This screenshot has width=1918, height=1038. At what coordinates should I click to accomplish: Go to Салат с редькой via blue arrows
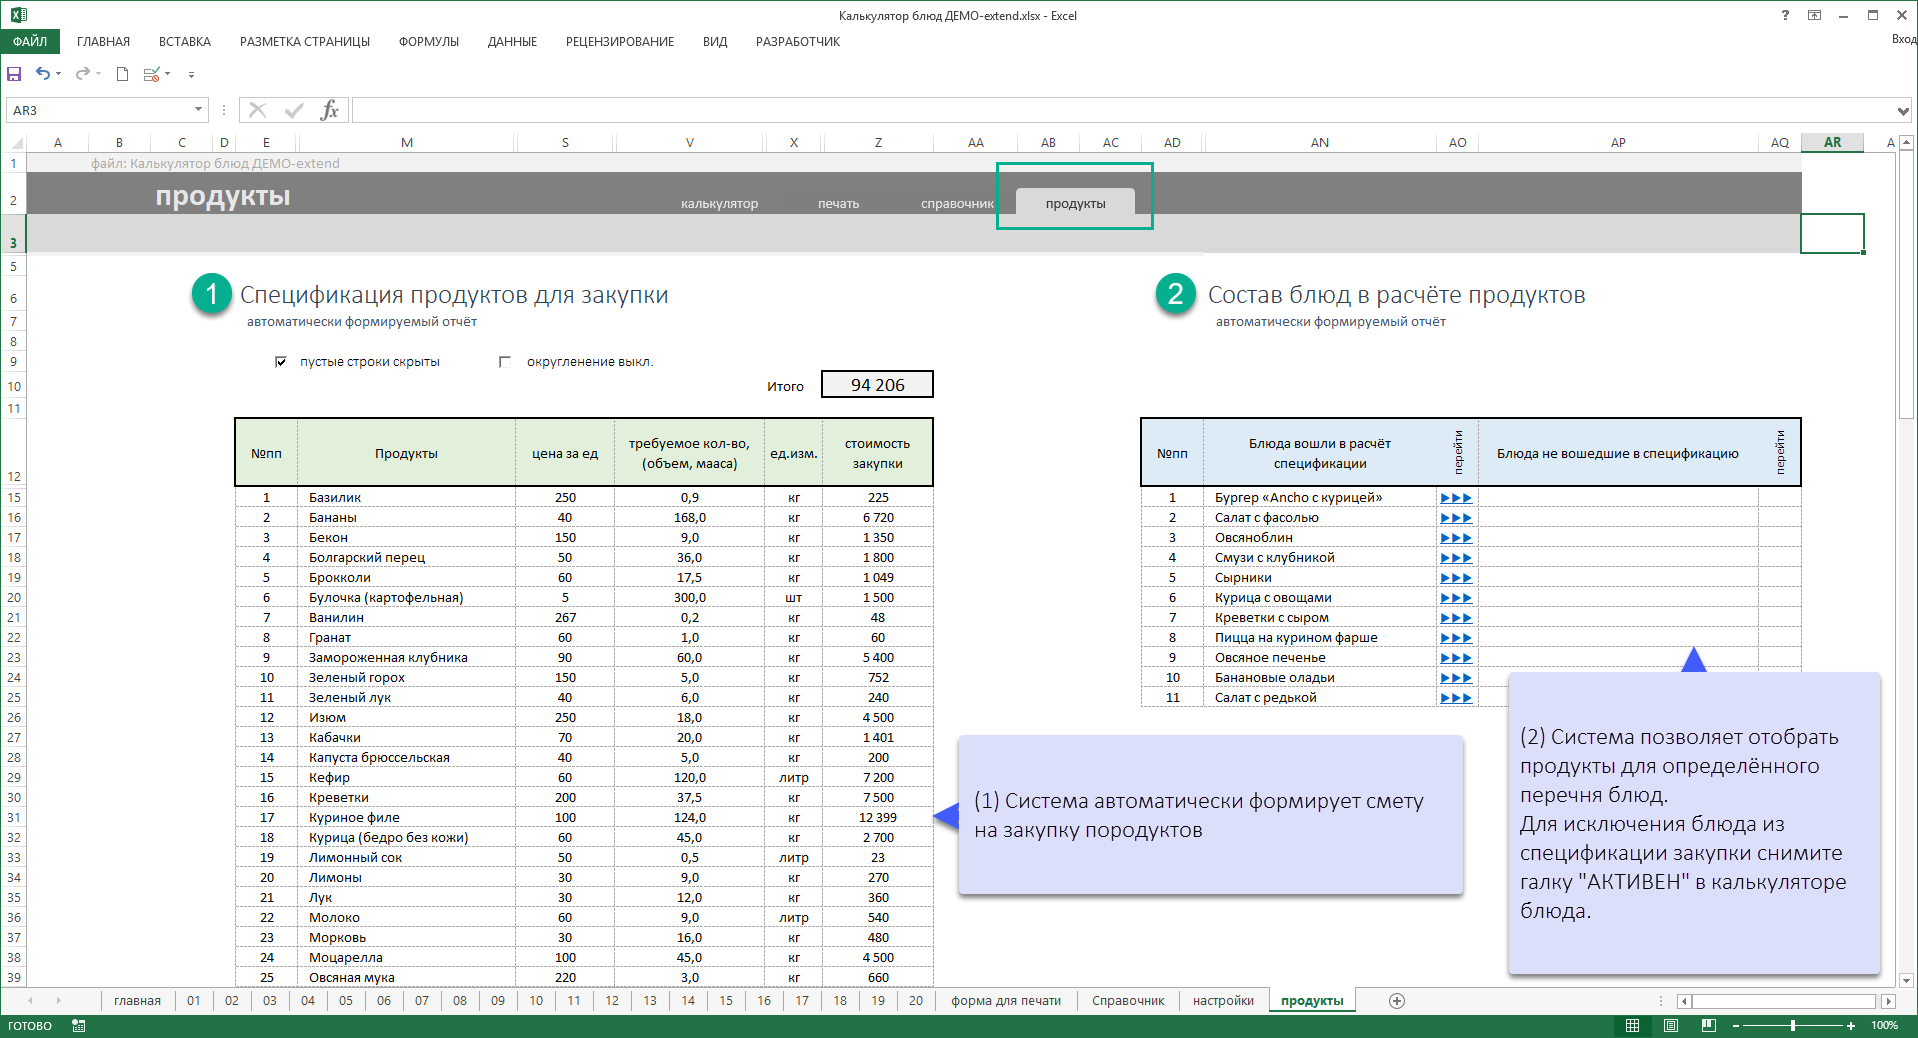(1456, 698)
